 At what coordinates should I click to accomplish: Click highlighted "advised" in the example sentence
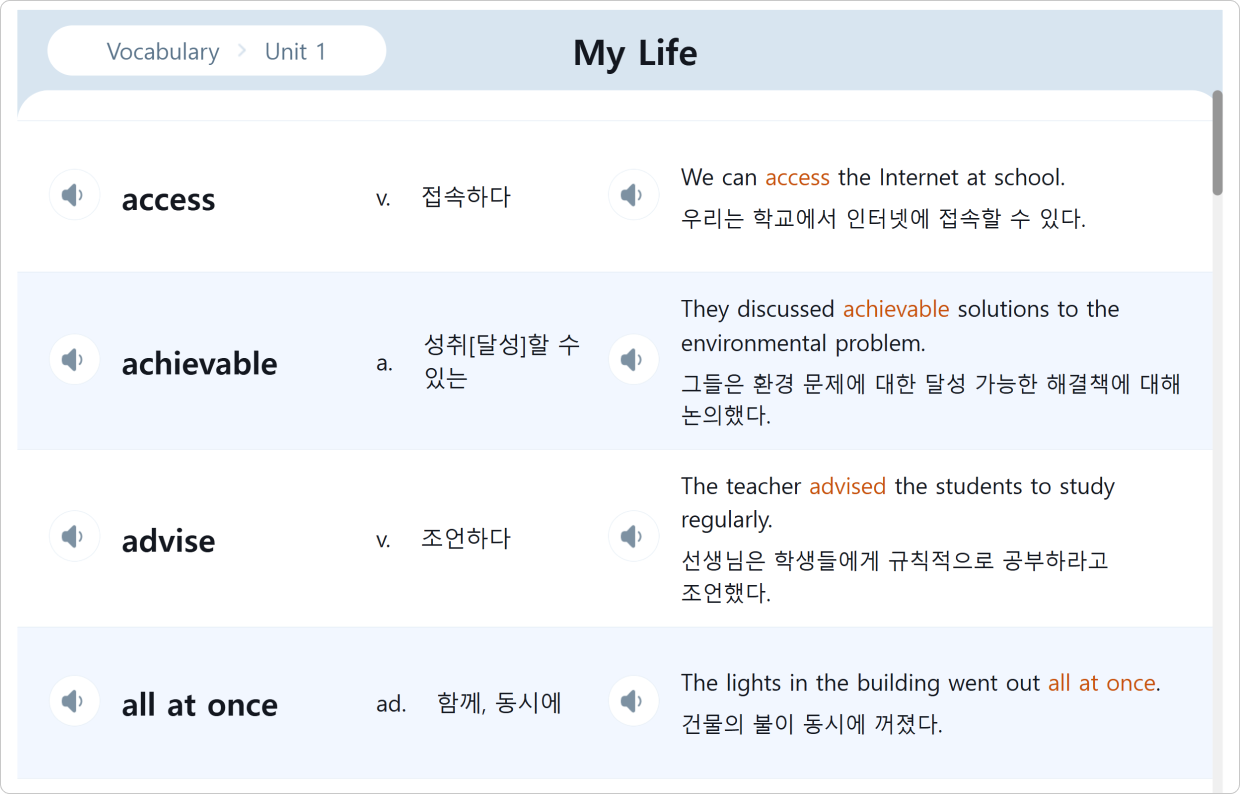(x=847, y=487)
